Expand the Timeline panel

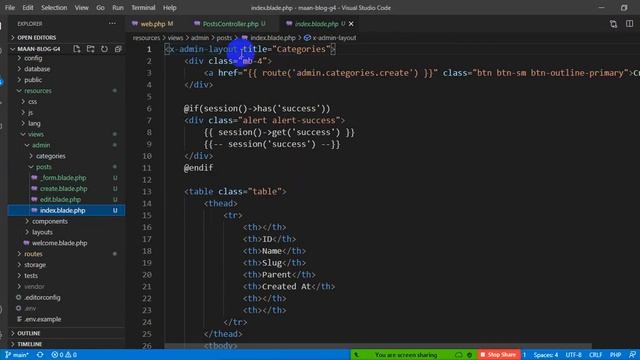pyautogui.click(x=29, y=344)
